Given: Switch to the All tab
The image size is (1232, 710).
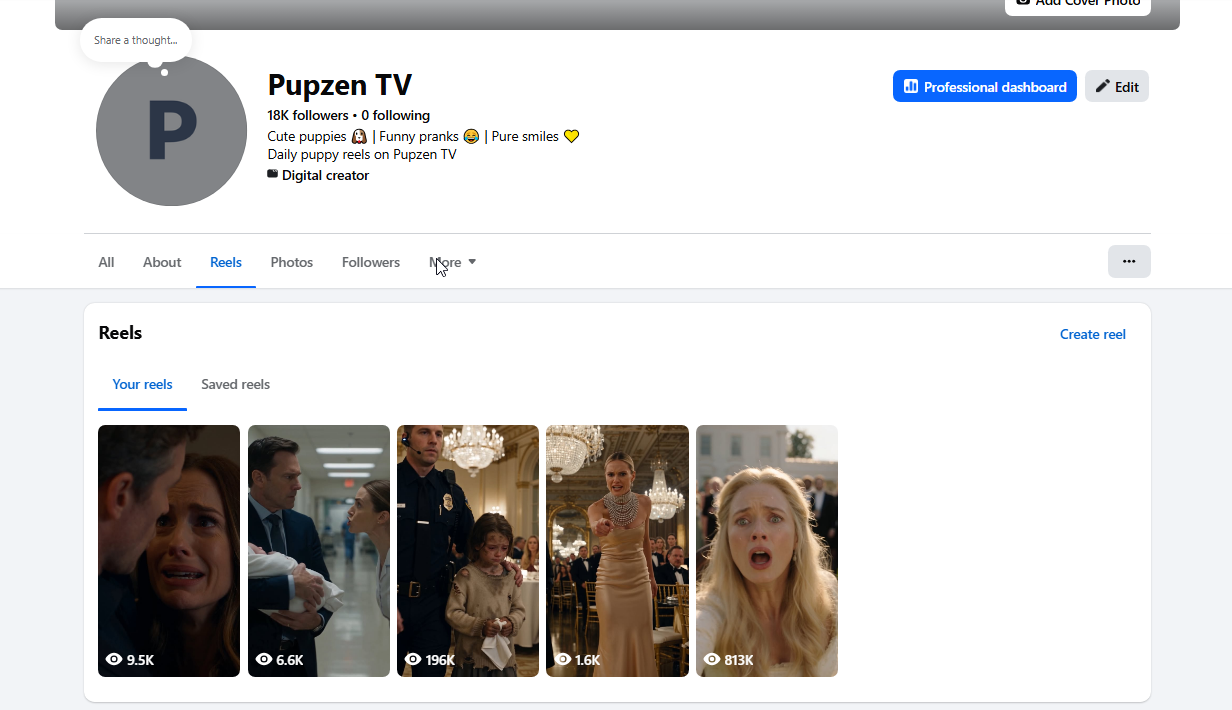Looking at the screenshot, I should [106, 262].
